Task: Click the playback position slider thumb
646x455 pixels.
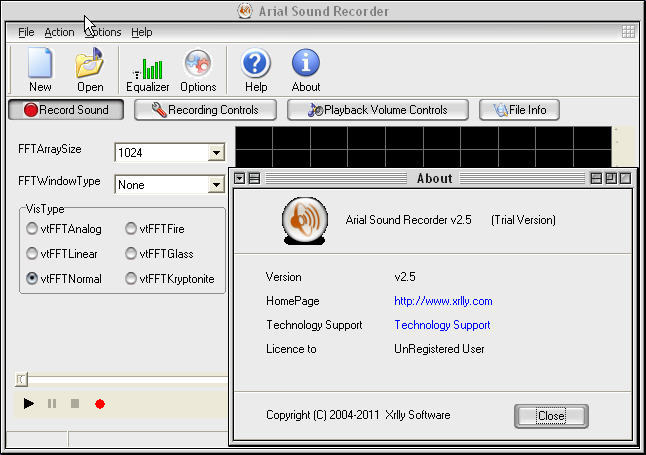Action: pyautogui.click(x=21, y=379)
